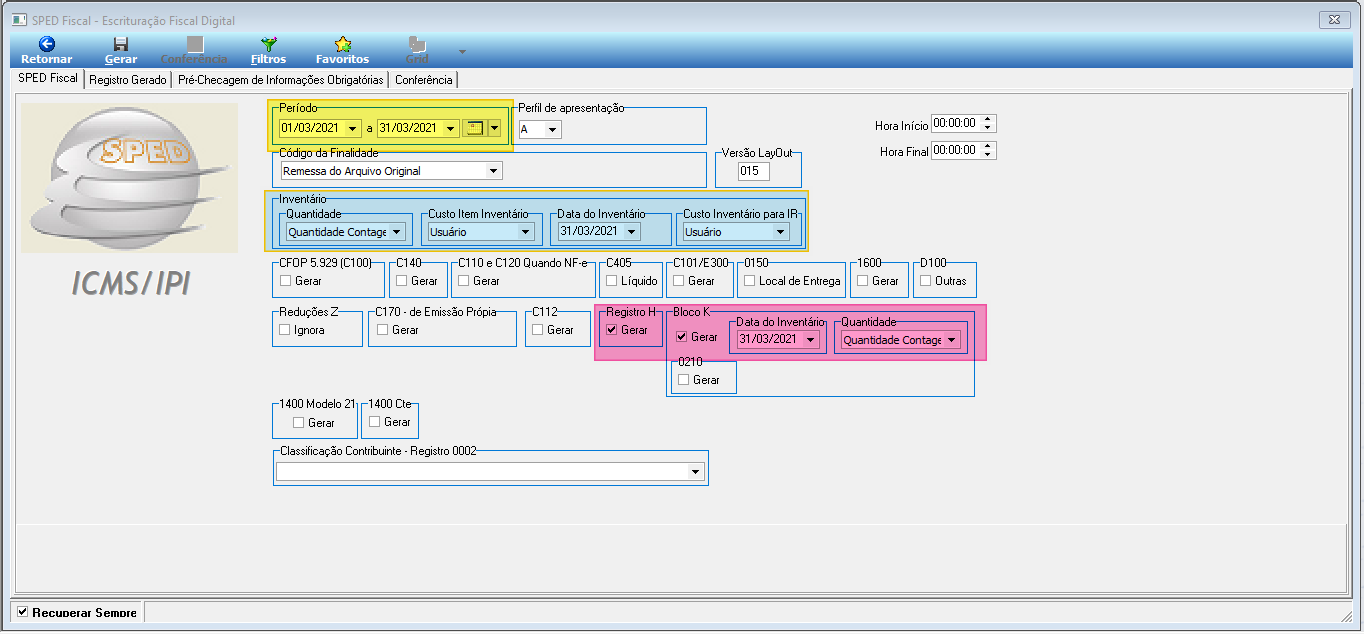Open Favoritos star icon
The image size is (1364, 634).
(x=343, y=44)
